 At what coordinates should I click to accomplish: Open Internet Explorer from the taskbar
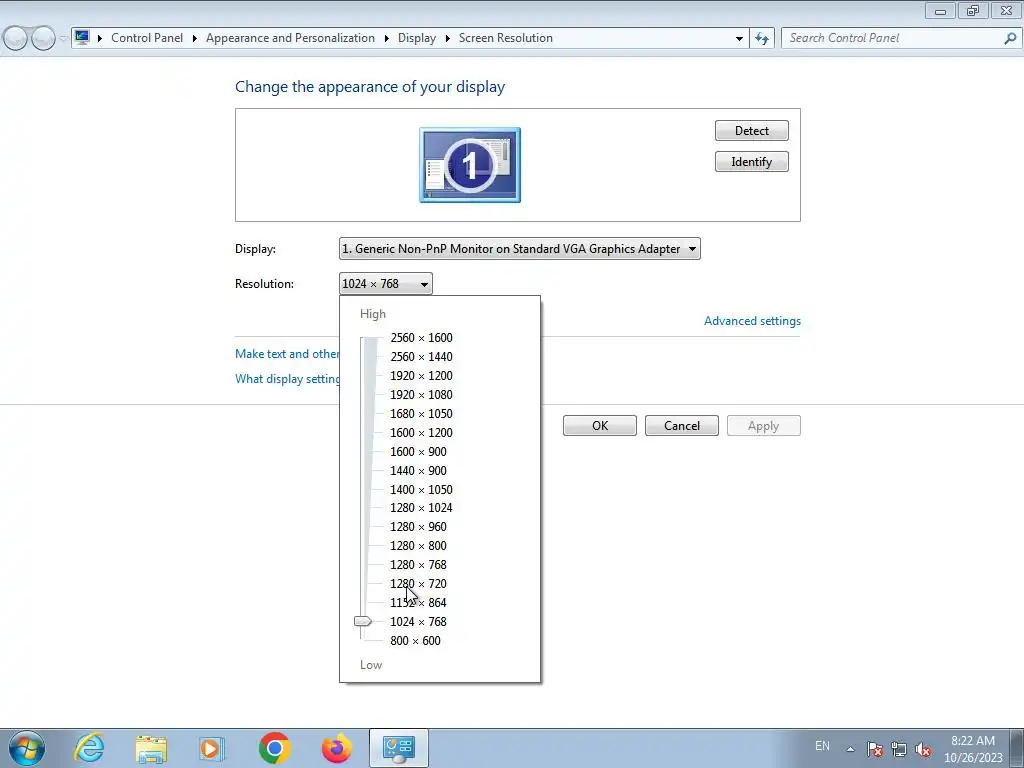(89, 748)
